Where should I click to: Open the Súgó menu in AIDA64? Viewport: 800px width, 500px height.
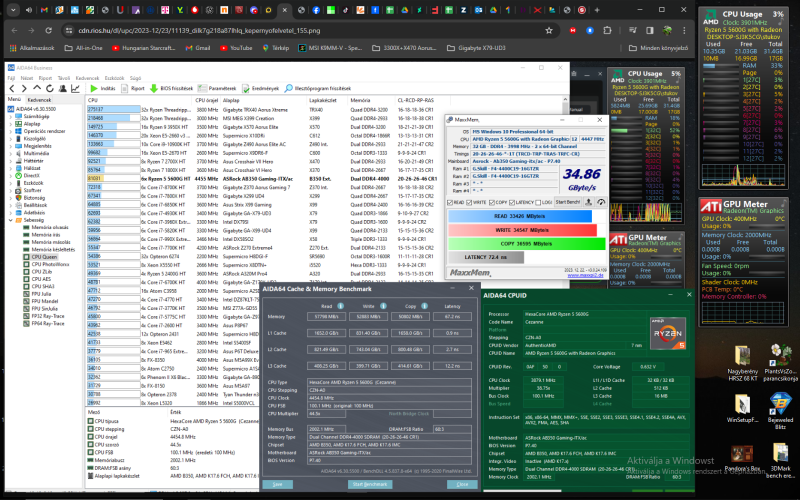click(135, 78)
